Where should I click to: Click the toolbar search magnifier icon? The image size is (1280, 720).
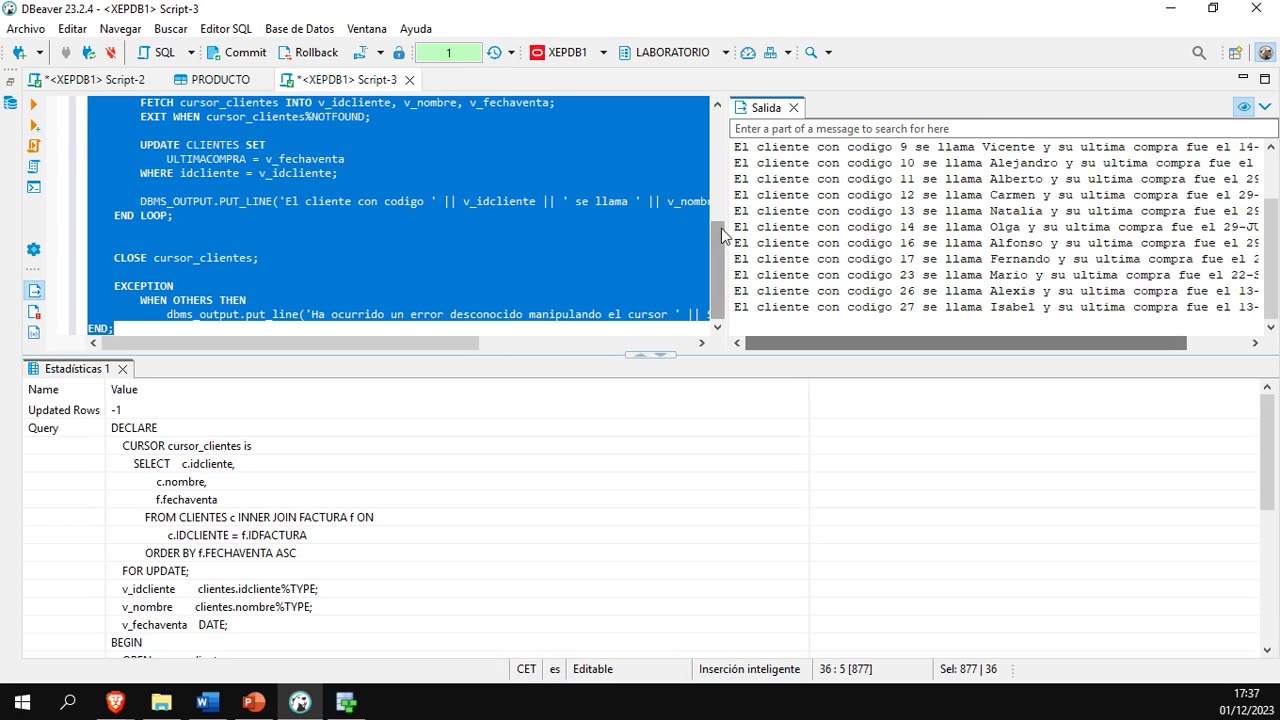click(811, 53)
